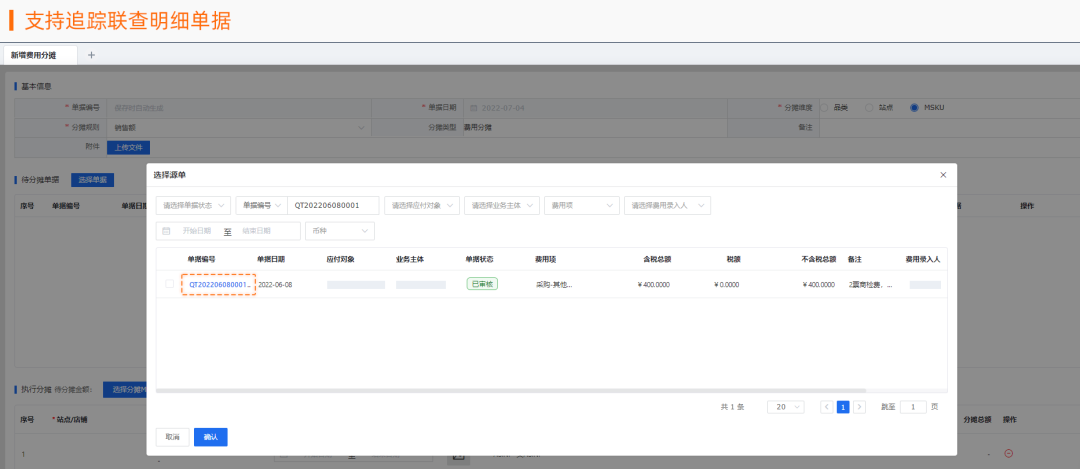Open the 币种 currency dropdown

339,231
